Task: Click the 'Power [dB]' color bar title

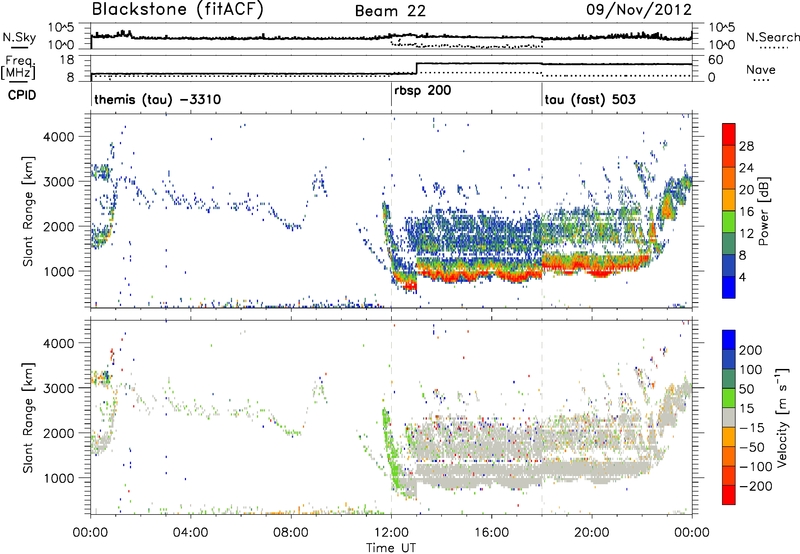Action: click(x=763, y=211)
